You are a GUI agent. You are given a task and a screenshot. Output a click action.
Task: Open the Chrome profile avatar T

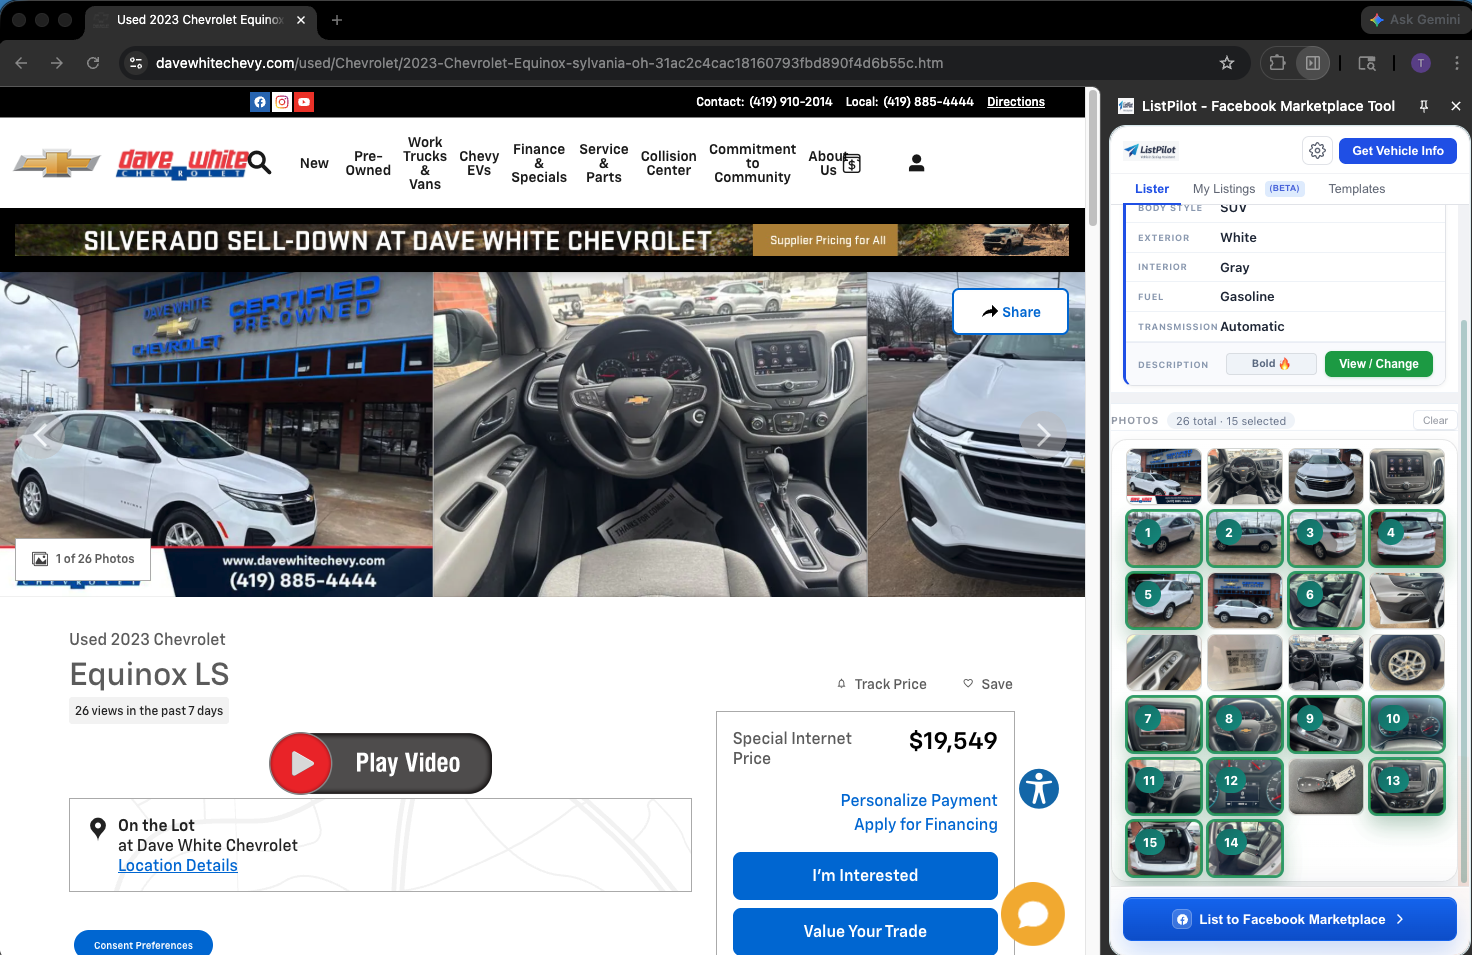pyautogui.click(x=1421, y=63)
